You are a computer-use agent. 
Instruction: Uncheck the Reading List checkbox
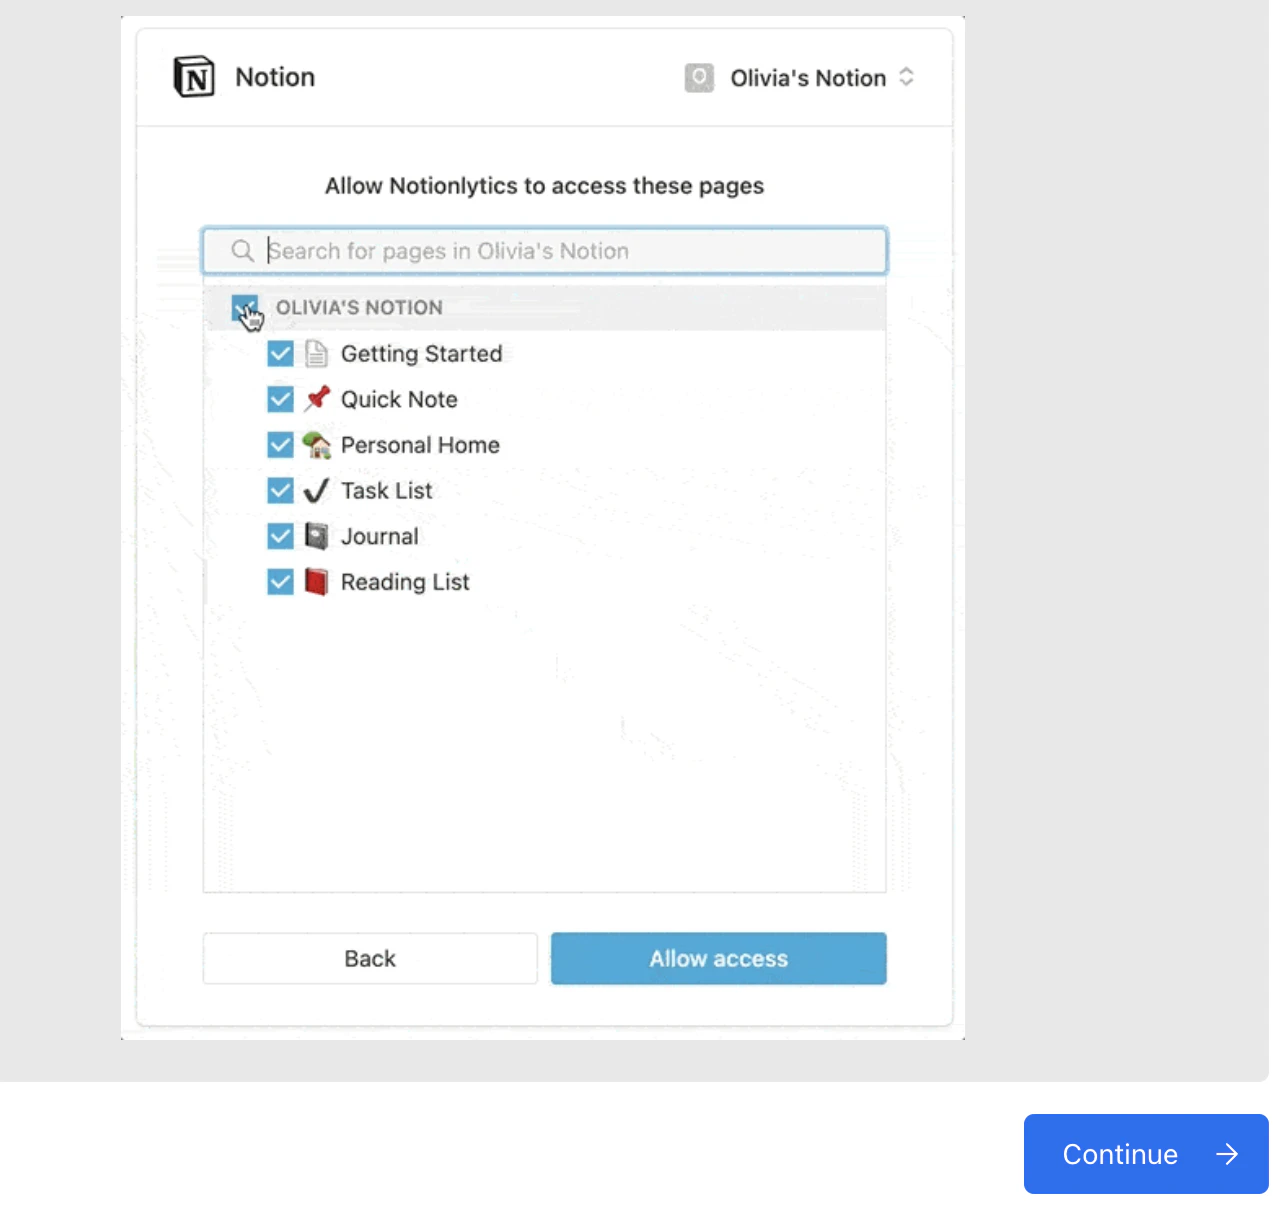pos(280,582)
